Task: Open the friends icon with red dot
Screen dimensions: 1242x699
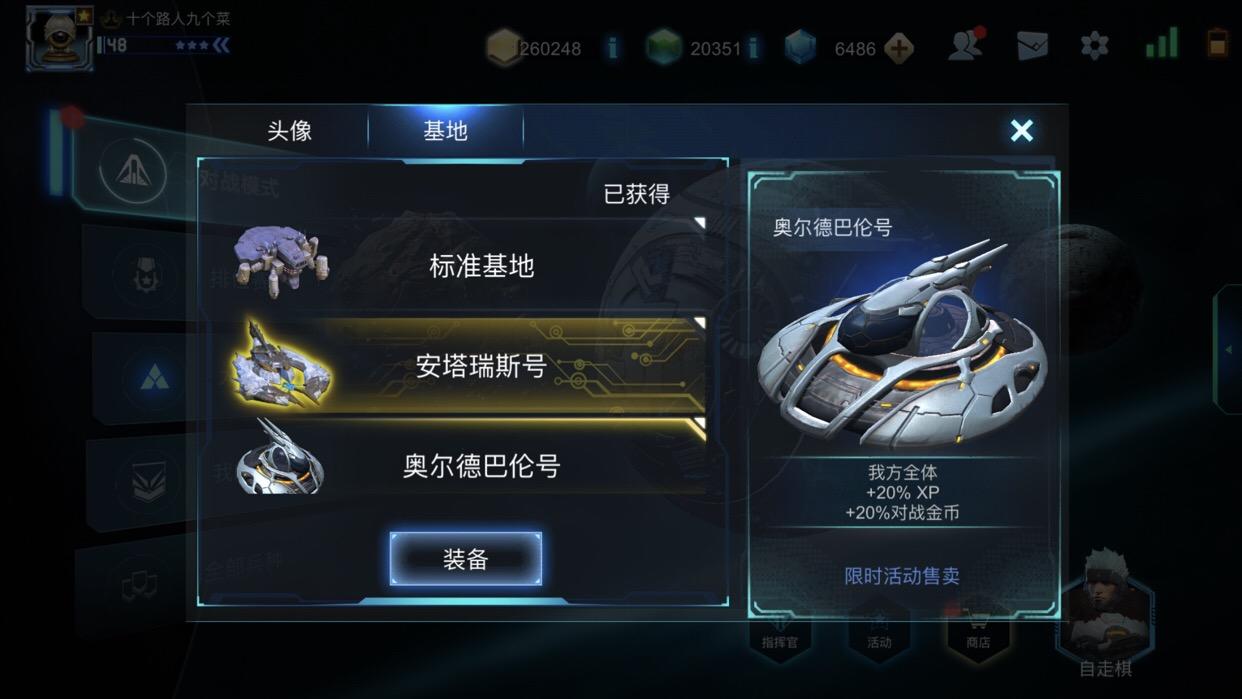Action: tap(966, 45)
